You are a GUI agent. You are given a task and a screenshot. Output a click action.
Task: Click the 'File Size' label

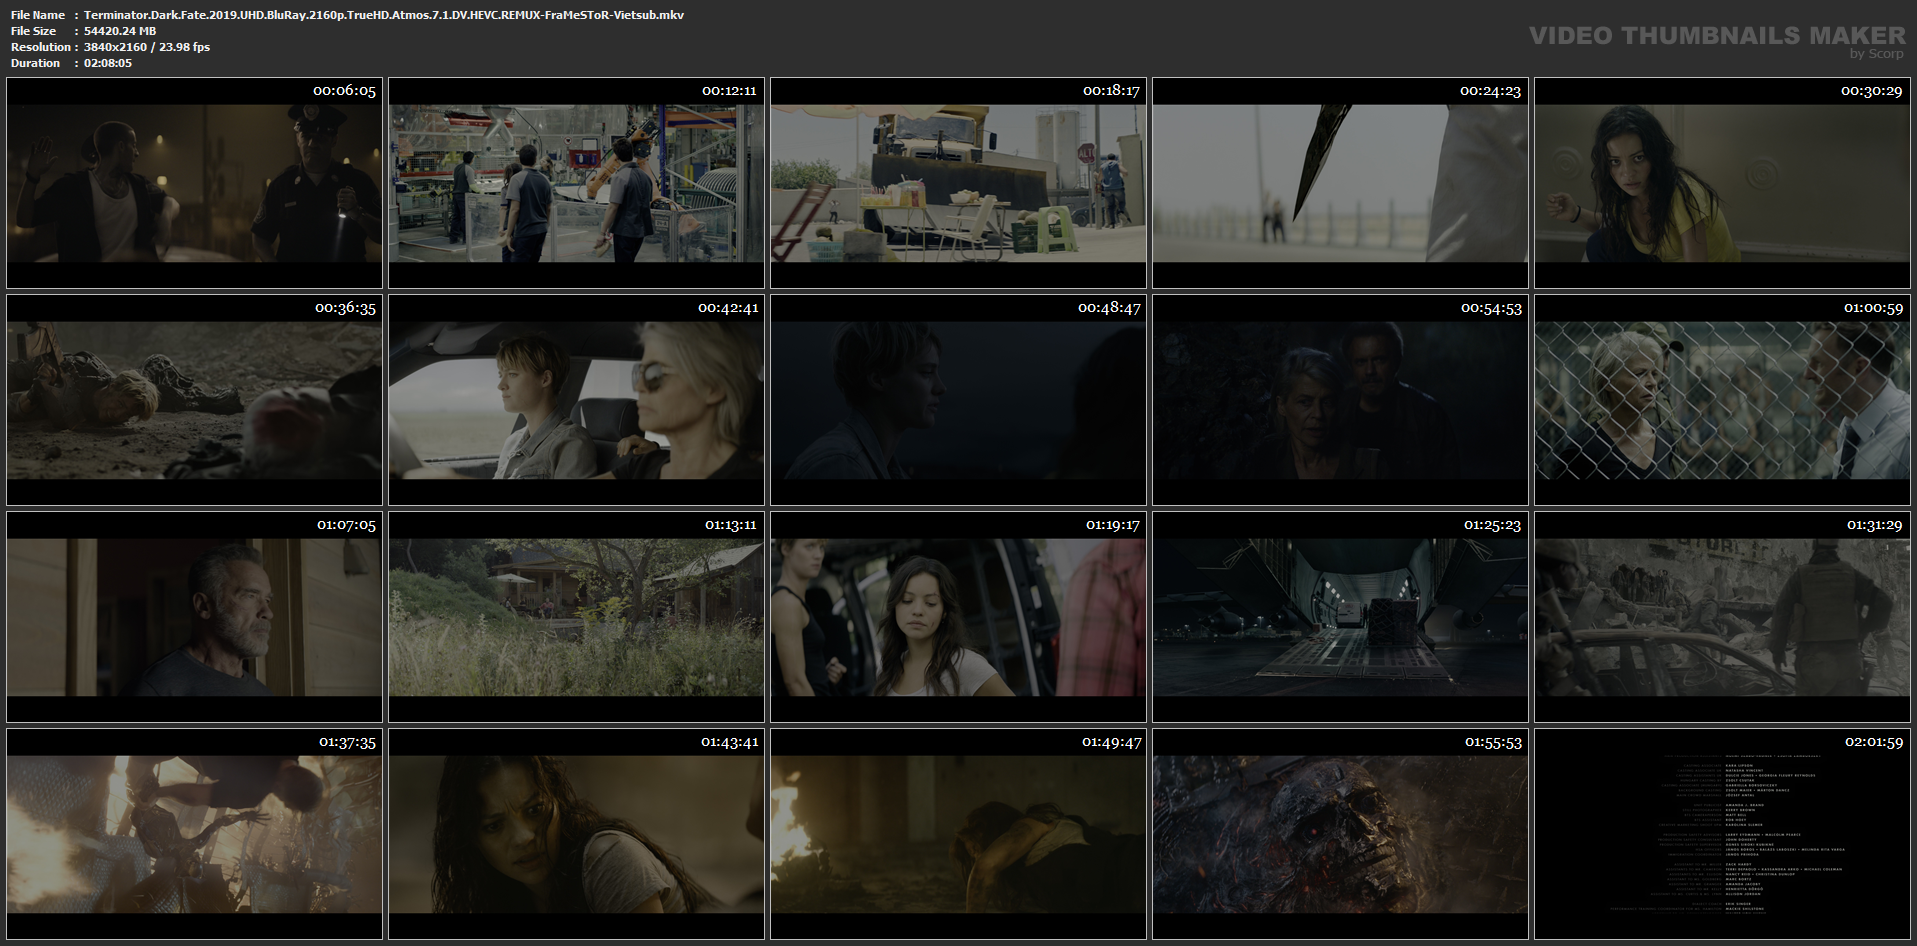point(34,31)
